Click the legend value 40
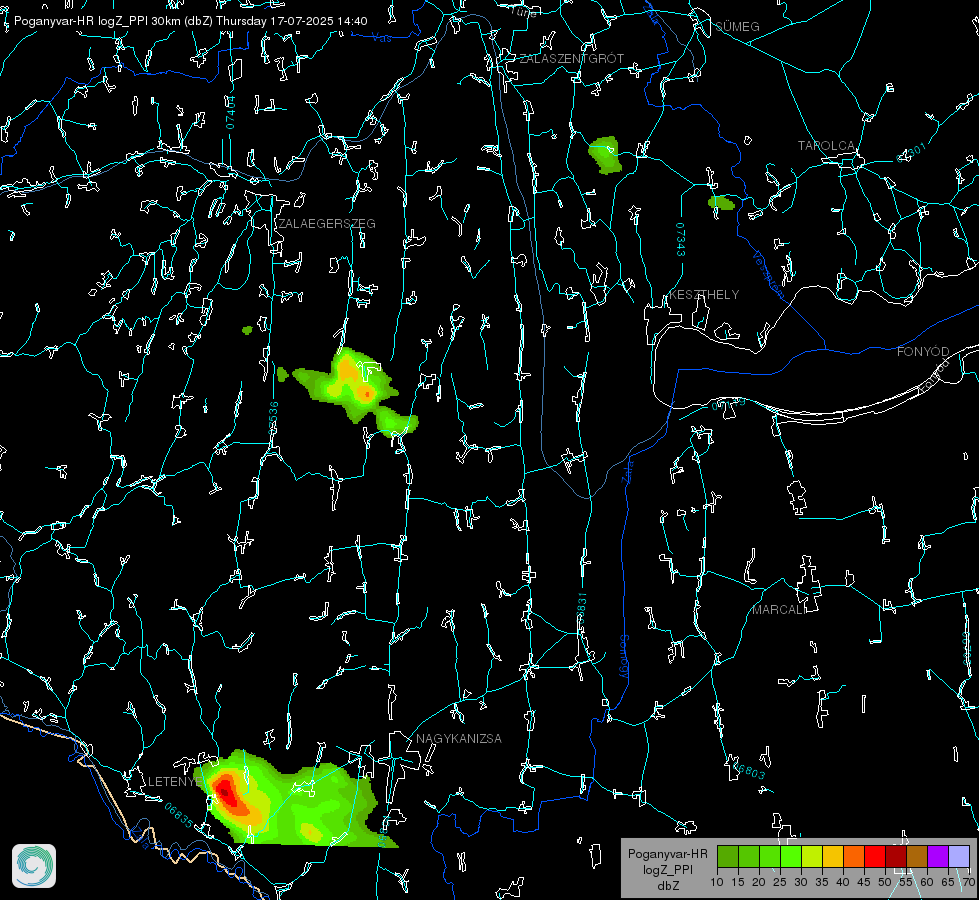Viewport: 979px width, 900px height. (x=842, y=882)
